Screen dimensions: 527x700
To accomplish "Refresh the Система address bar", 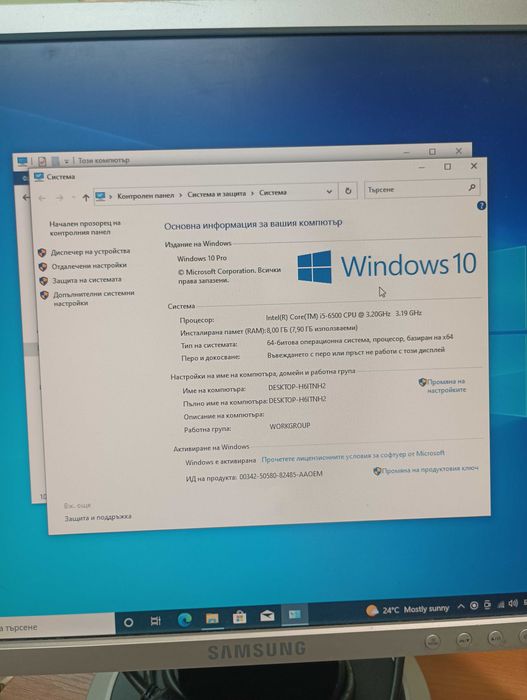I will 348,191.
